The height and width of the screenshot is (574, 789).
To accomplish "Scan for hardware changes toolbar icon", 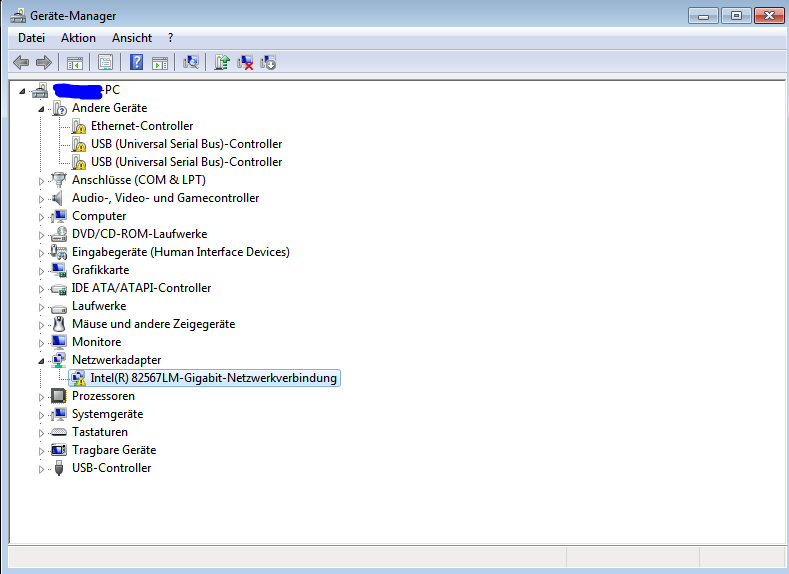I will coord(191,62).
